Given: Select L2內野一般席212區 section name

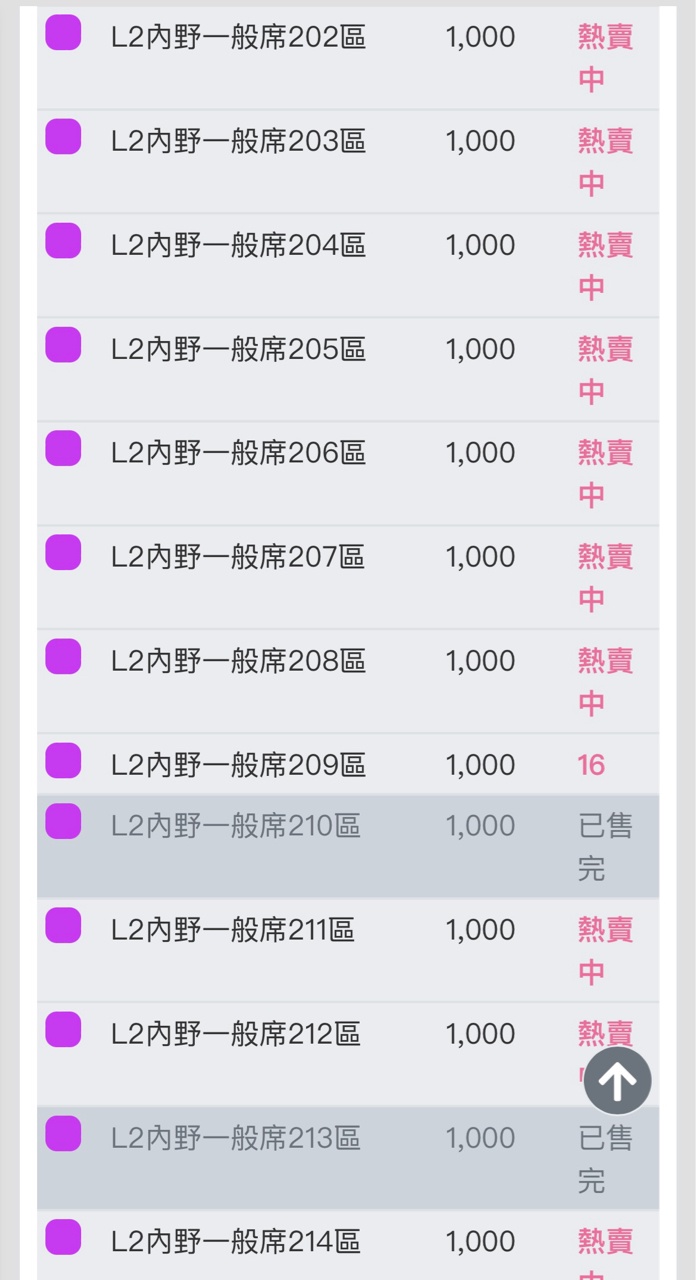Looking at the screenshot, I should [236, 1035].
